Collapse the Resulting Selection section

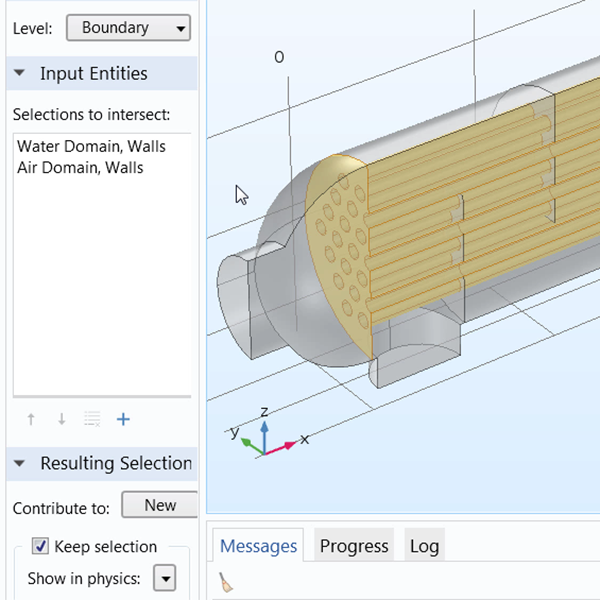click(x=20, y=464)
